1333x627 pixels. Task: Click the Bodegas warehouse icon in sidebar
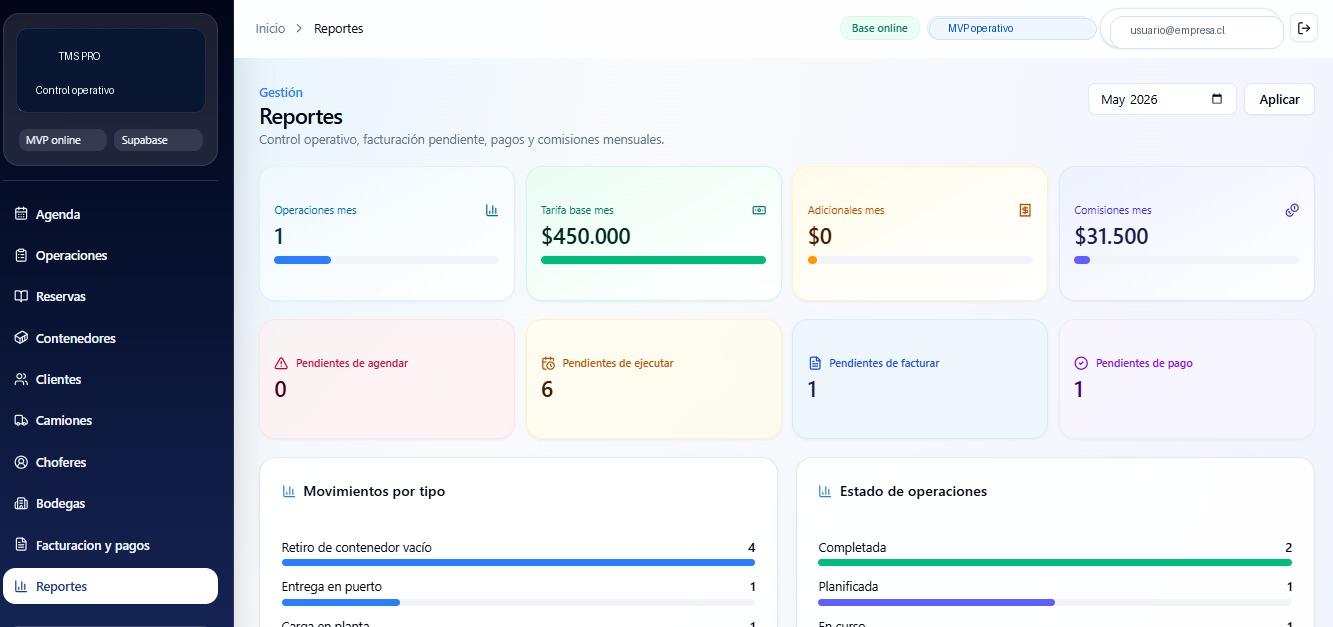[x=21, y=503]
